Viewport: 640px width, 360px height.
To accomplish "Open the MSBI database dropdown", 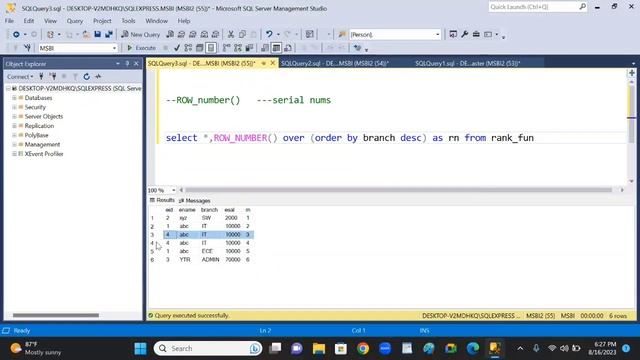I will [x=114, y=48].
